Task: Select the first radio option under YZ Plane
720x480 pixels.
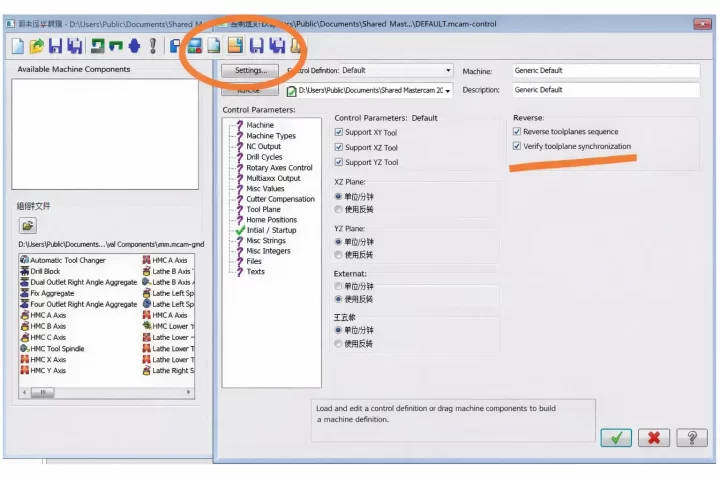Action: [338, 242]
